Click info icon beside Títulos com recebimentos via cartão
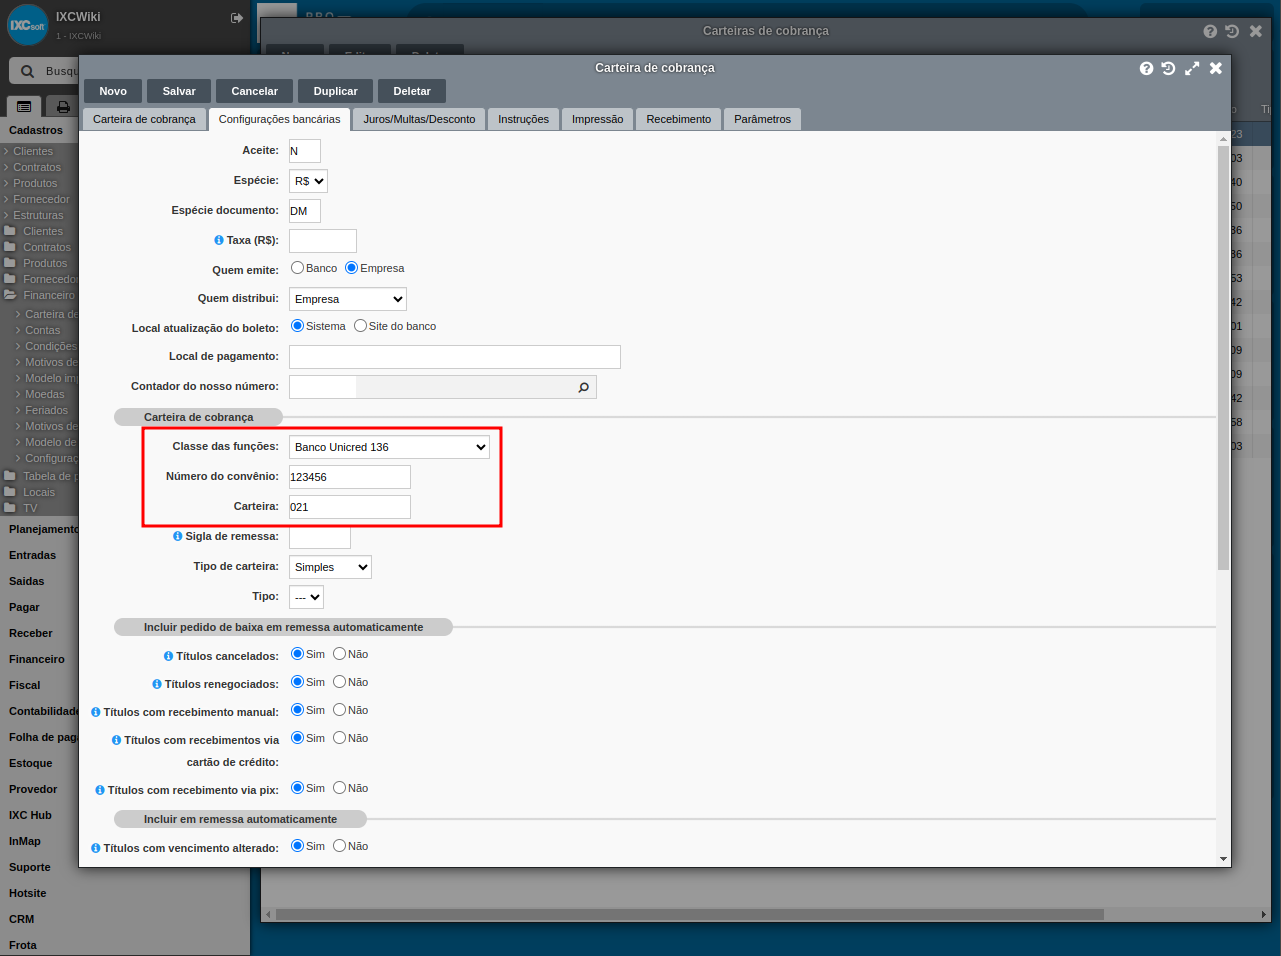Image resolution: width=1281 pixels, height=956 pixels. (116, 740)
